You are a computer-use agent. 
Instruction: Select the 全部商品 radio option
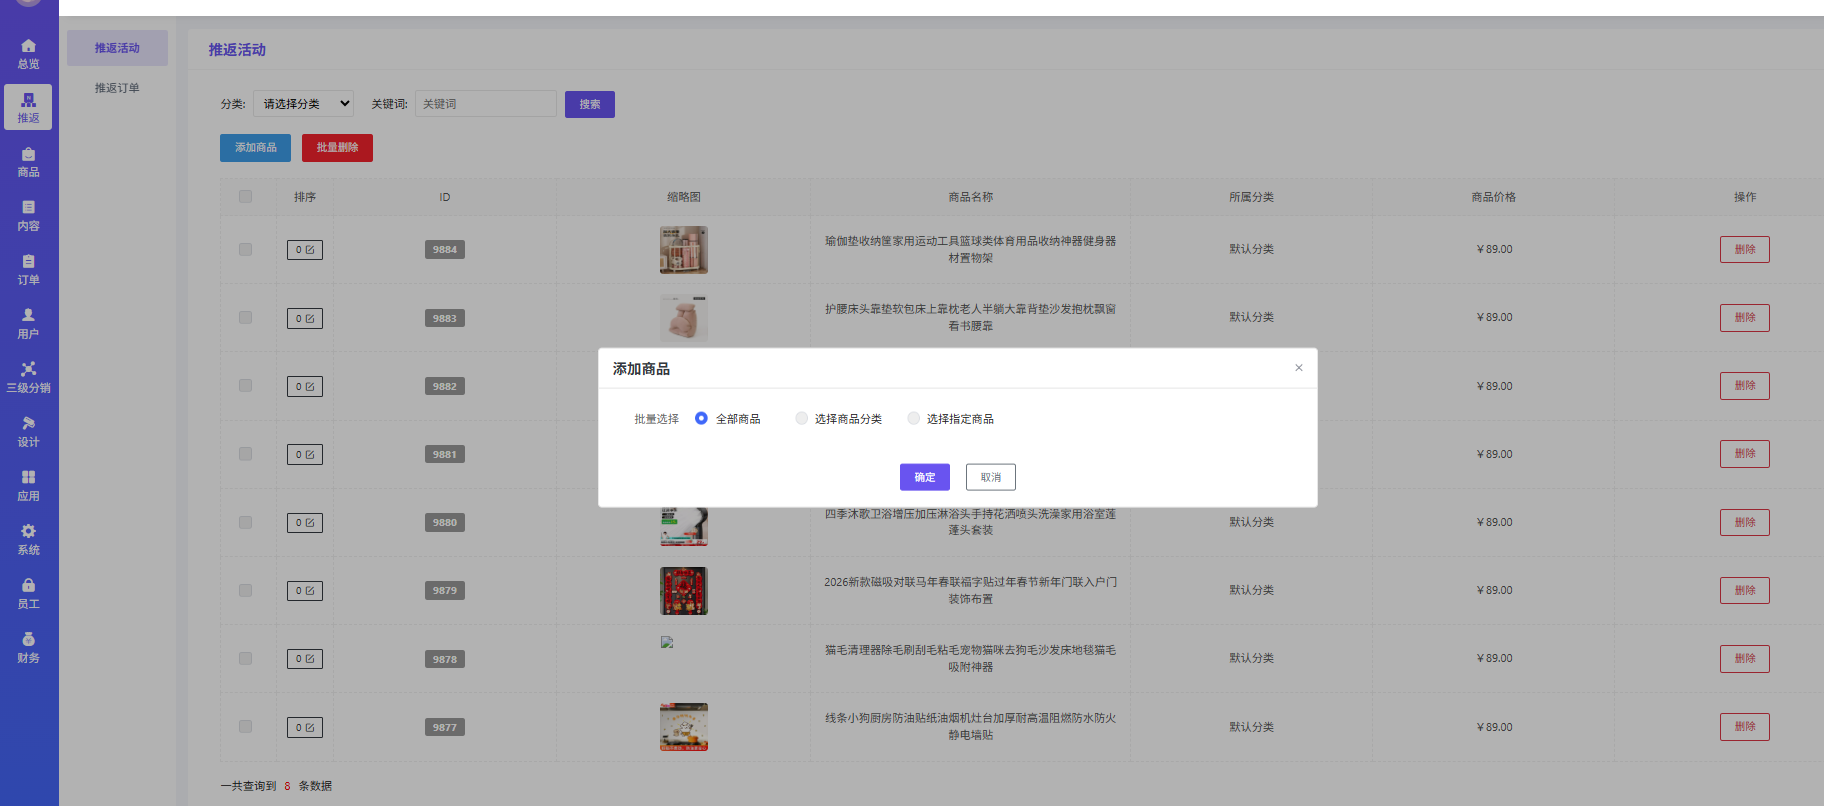pos(701,419)
